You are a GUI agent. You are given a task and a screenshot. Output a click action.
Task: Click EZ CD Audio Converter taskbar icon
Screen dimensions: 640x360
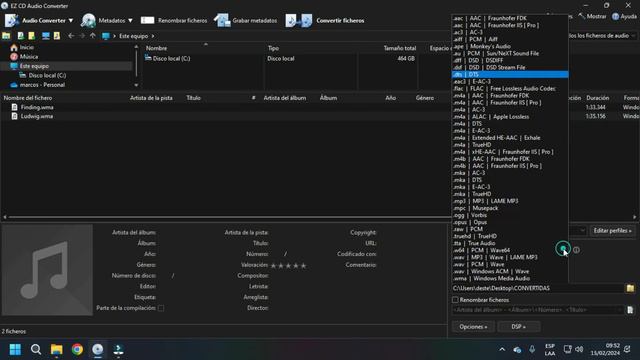pos(98,349)
